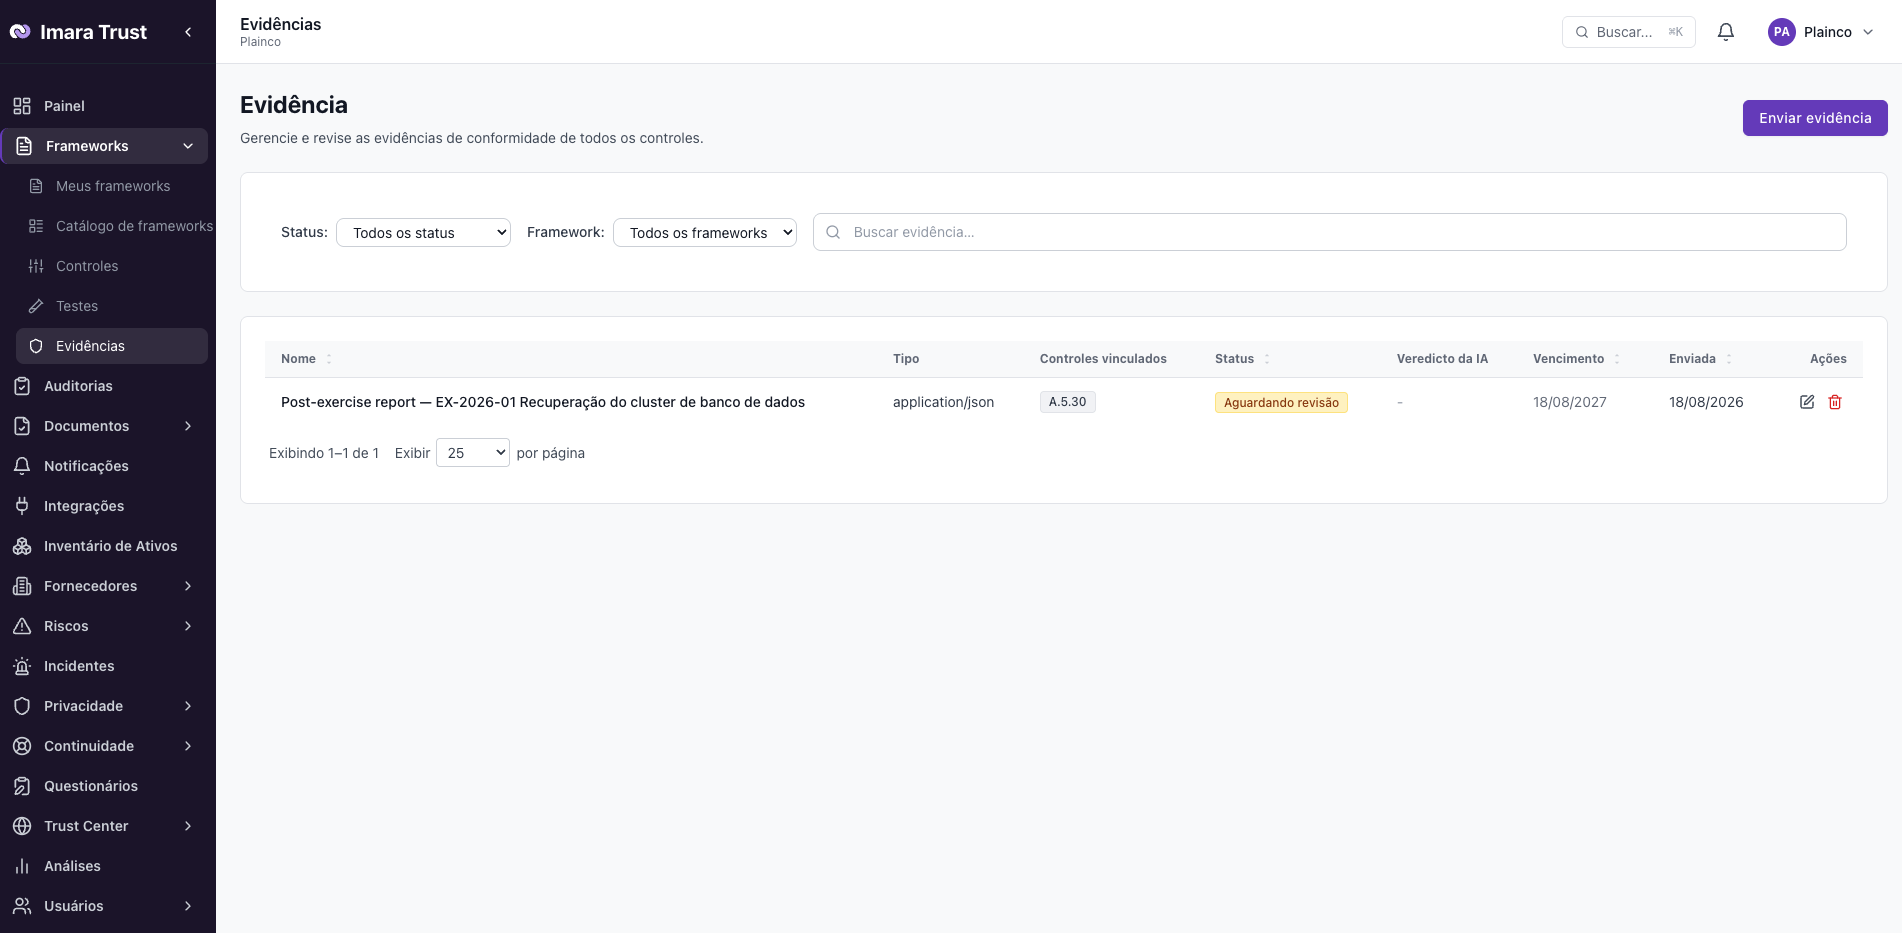
Task: Click the Imara Trust logo icon
Action: coord(20,32)
